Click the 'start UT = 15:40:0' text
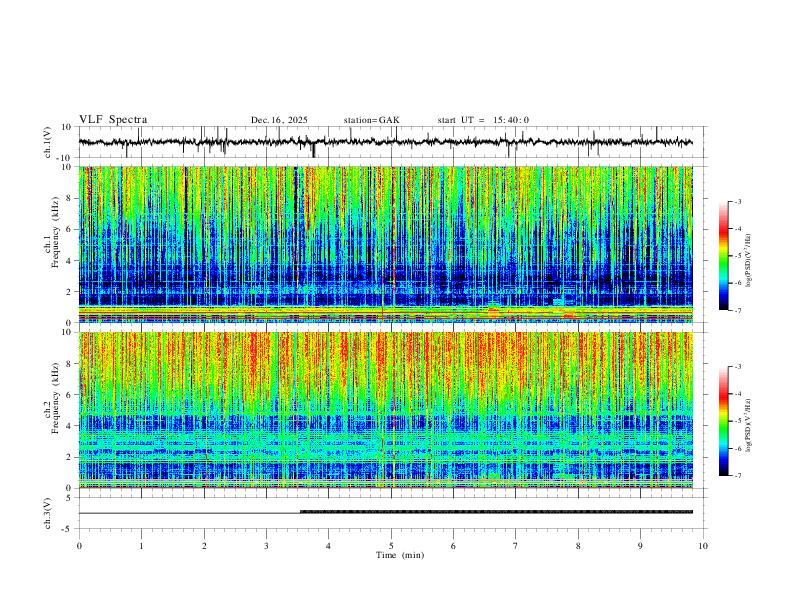Screen dimensions: 792x612 [483, 120]
